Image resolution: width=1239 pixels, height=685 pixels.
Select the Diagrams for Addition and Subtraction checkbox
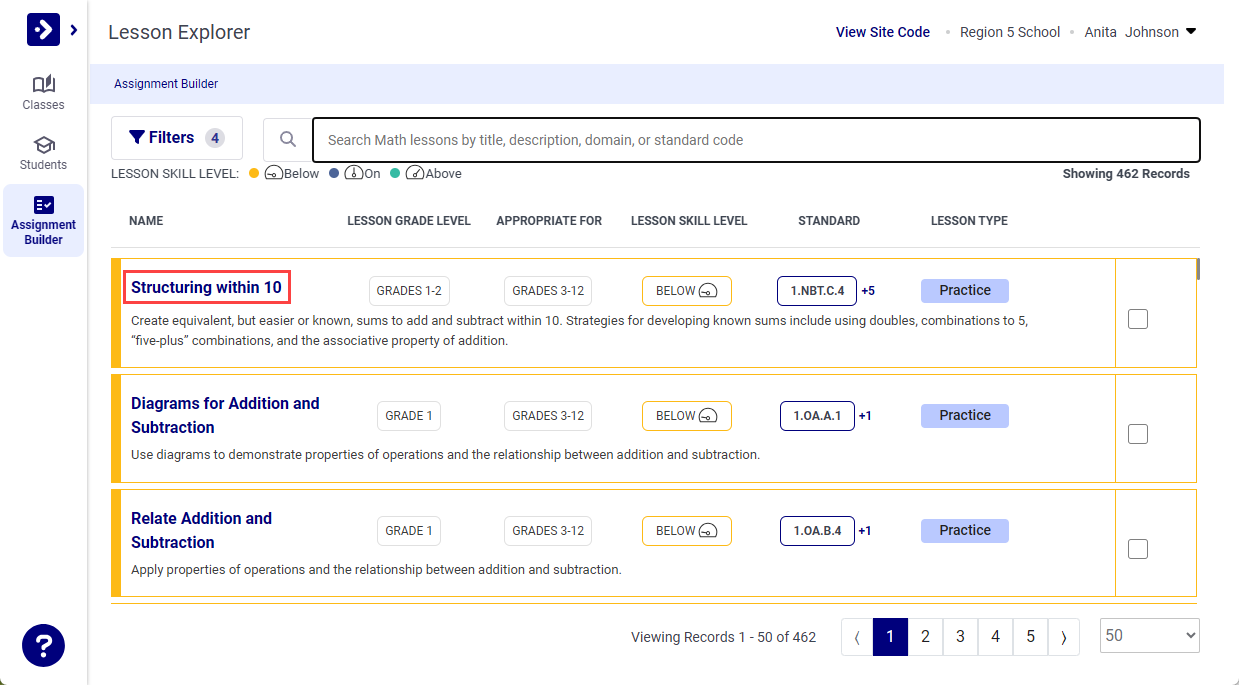click(x=1138, y=433)
